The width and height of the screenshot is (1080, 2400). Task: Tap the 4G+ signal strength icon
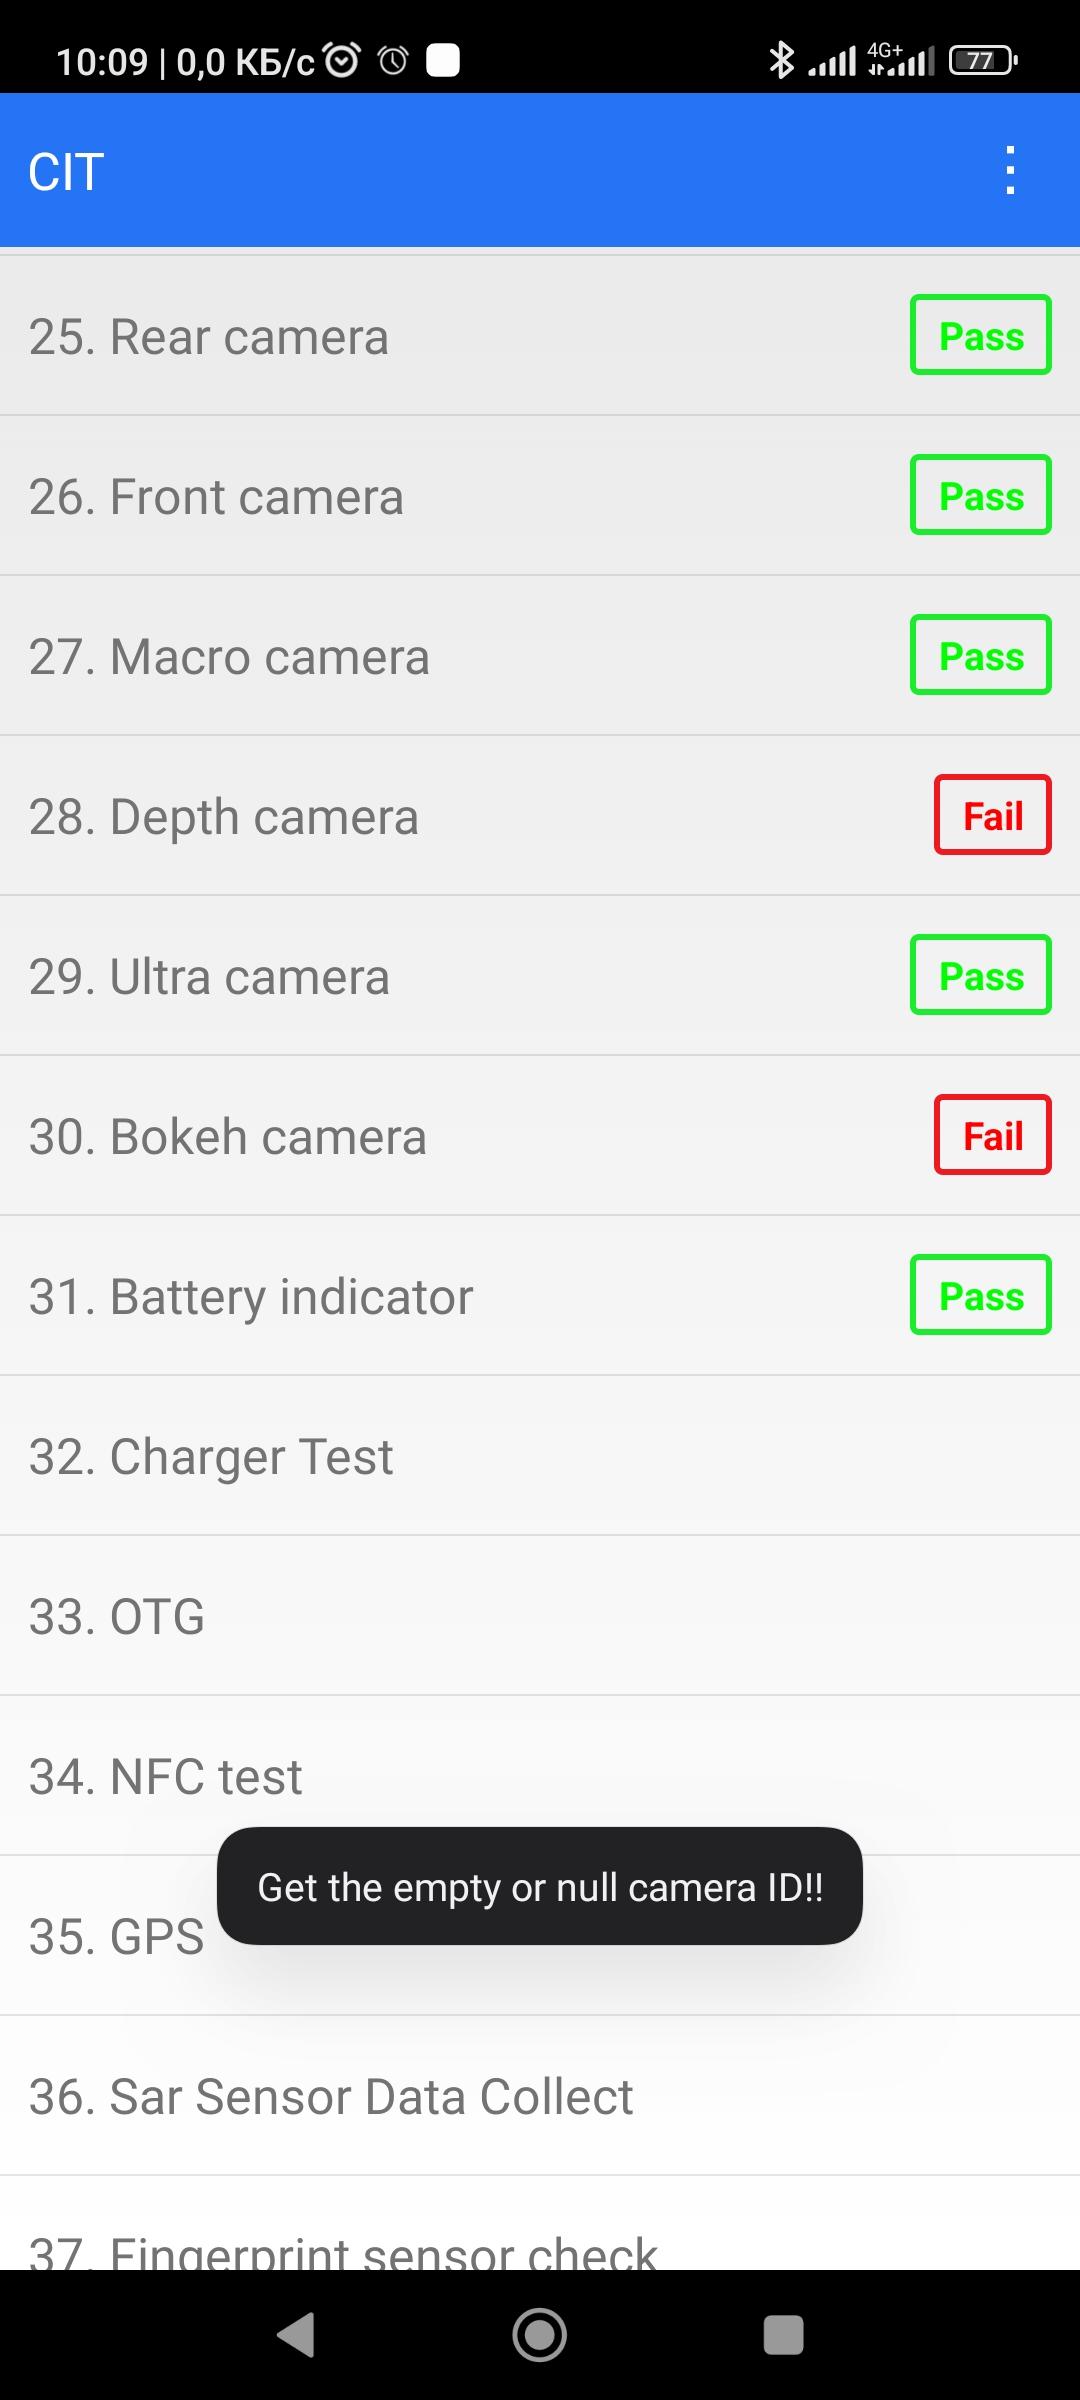901,61
